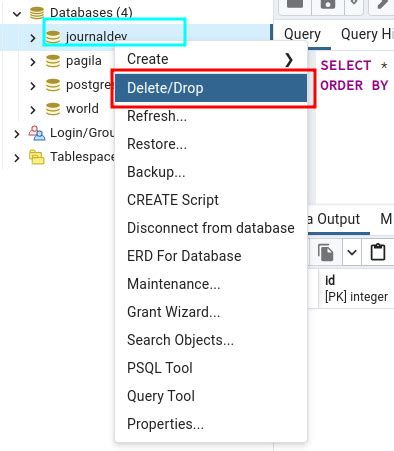
Task: Select the pagila database
Action: click(x=84, y=61)
